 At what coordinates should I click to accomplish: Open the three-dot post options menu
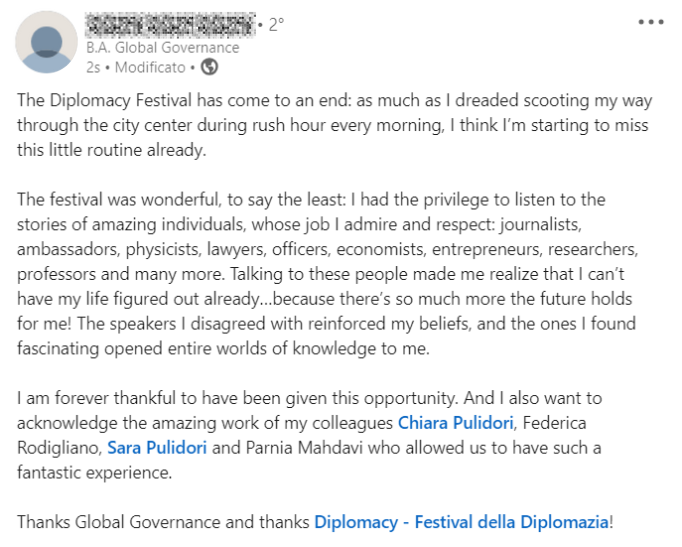coord(651,22)
